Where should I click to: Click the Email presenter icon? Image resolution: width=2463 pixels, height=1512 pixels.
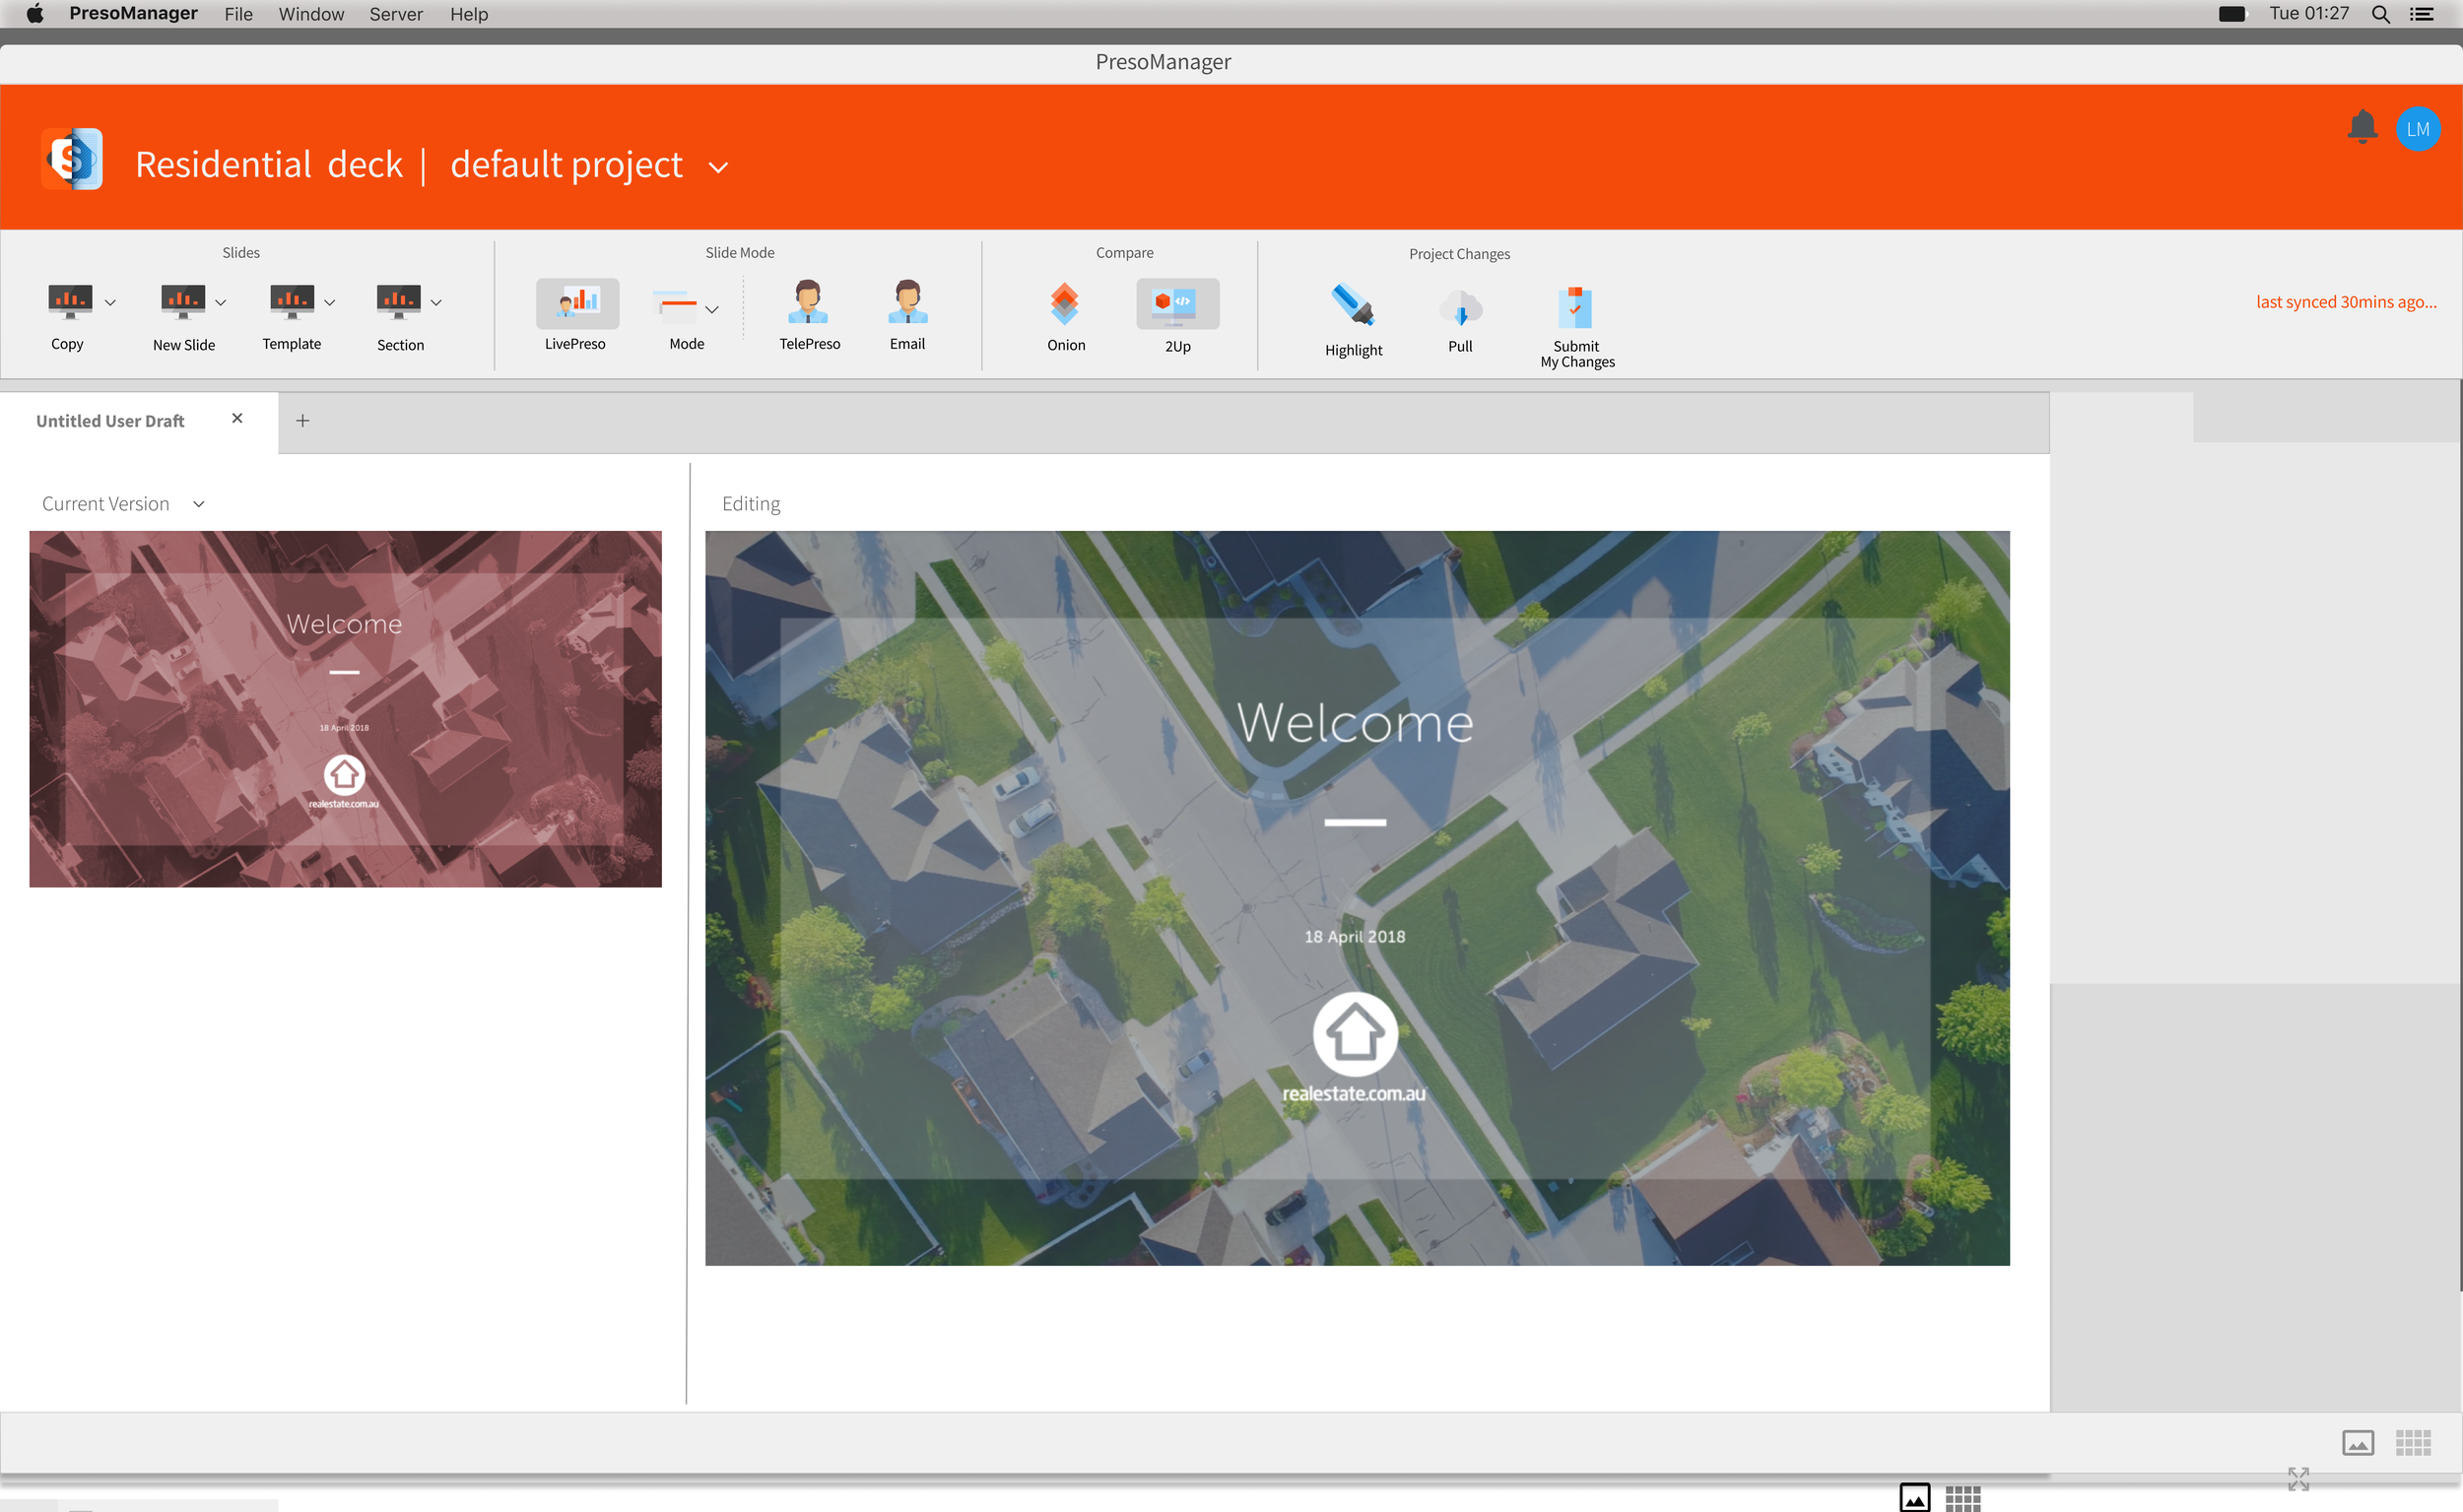[x=907, y=302]
